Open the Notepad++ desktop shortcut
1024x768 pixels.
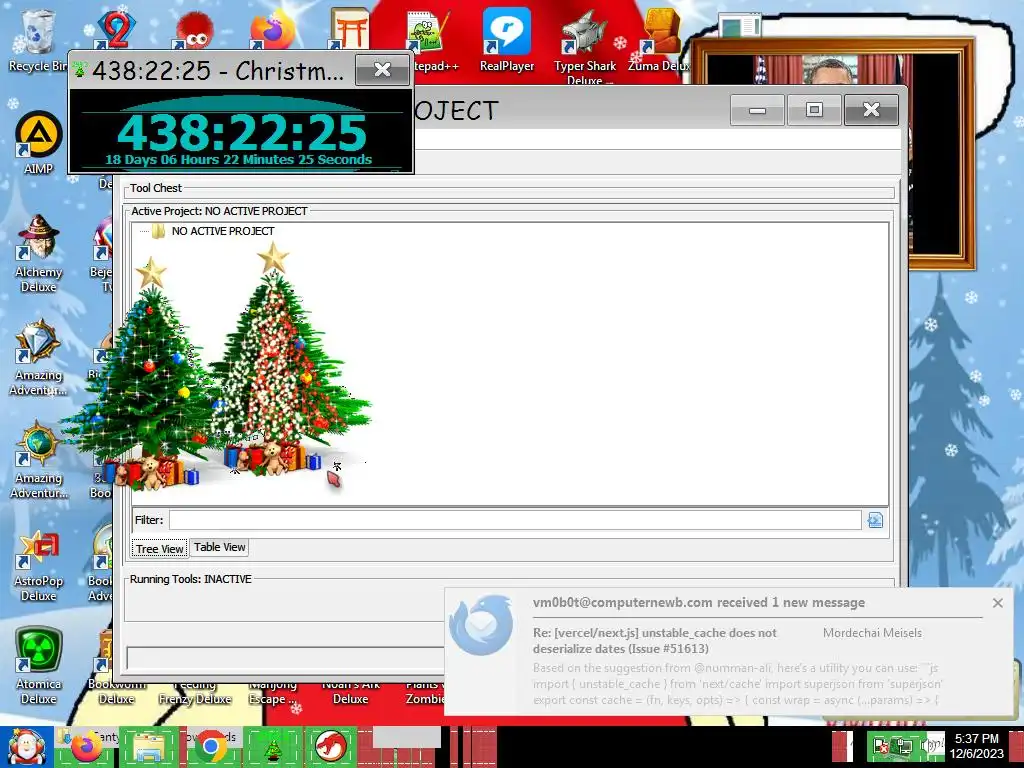click(430, 39)
